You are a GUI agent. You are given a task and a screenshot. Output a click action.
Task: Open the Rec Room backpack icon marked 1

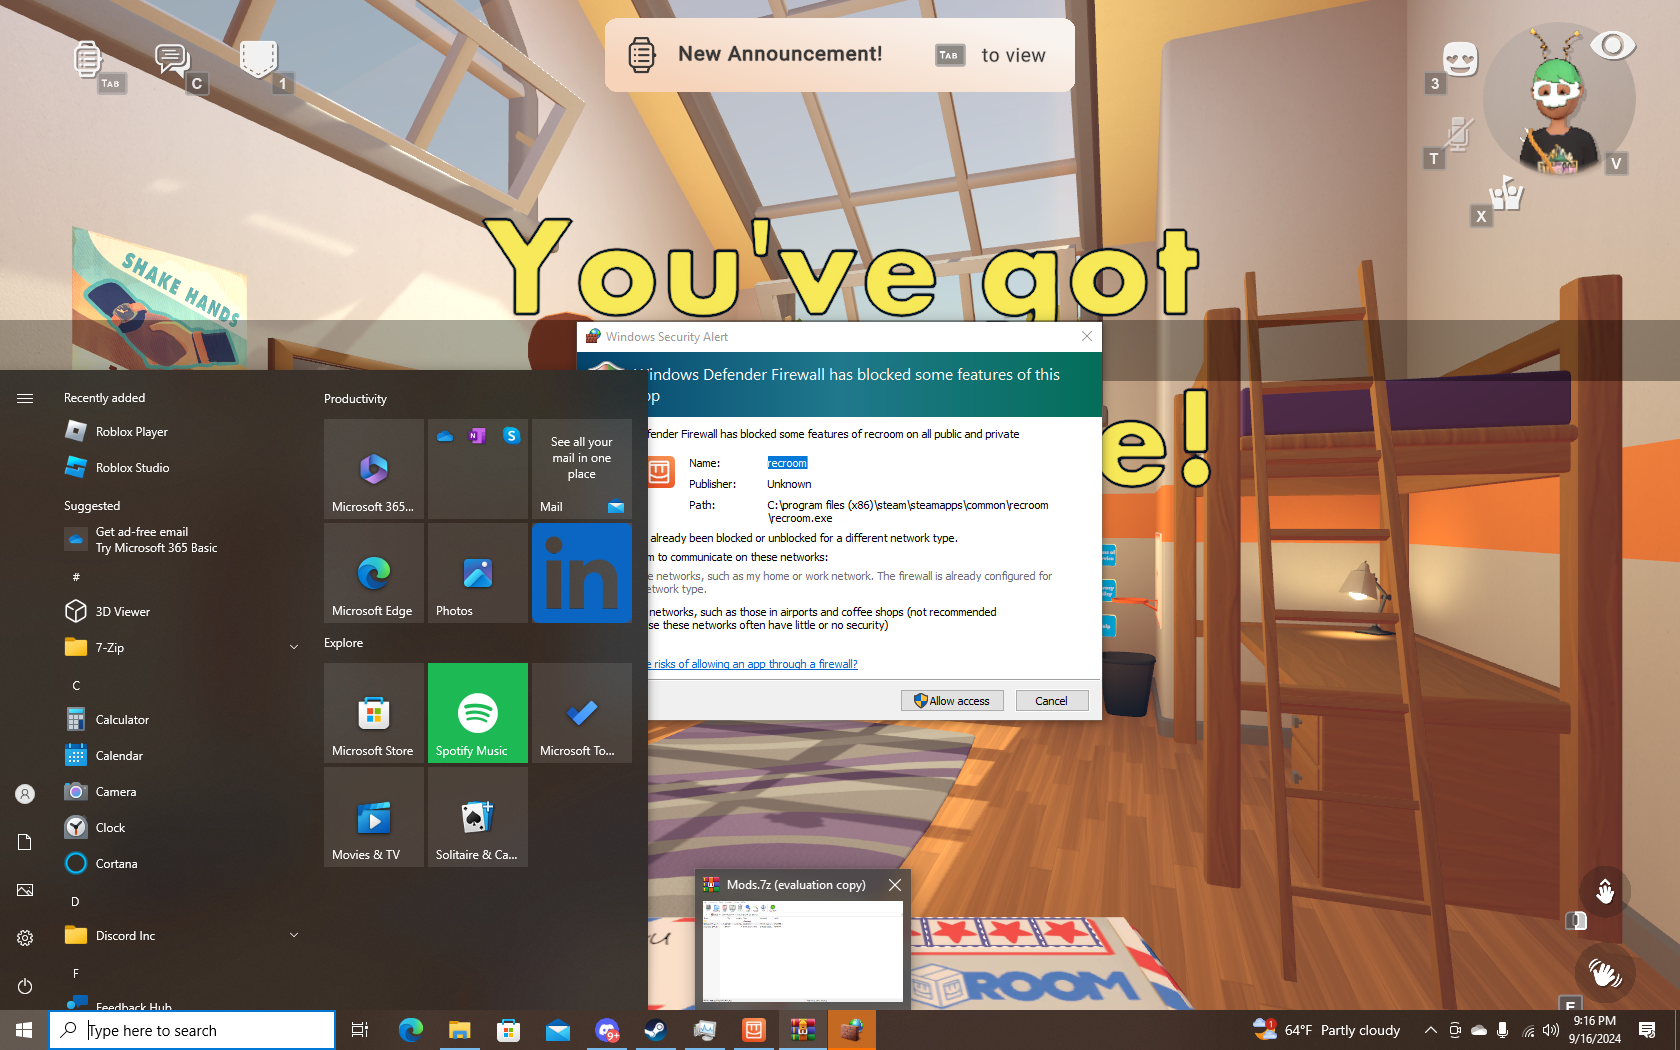pyautogui.click(x=258, y=59)
